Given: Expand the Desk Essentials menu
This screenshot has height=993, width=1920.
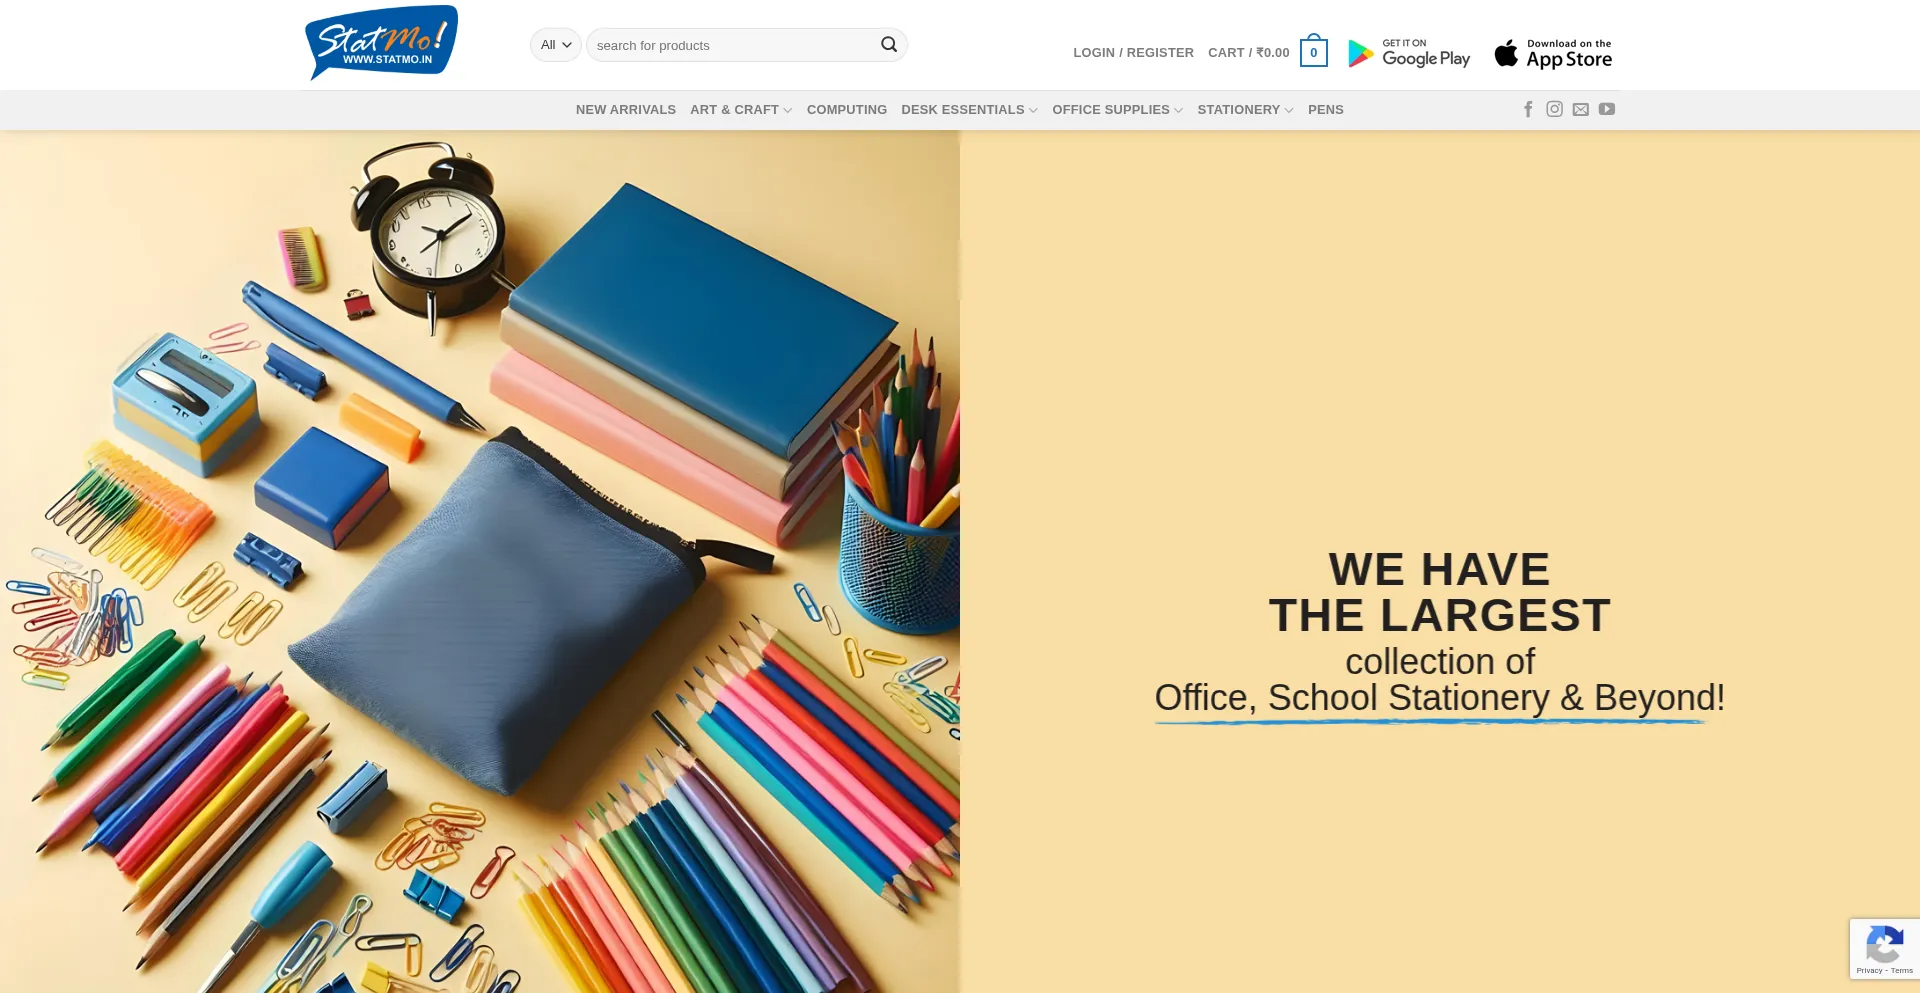Looking at the screenshot, I should coord(969,110).
